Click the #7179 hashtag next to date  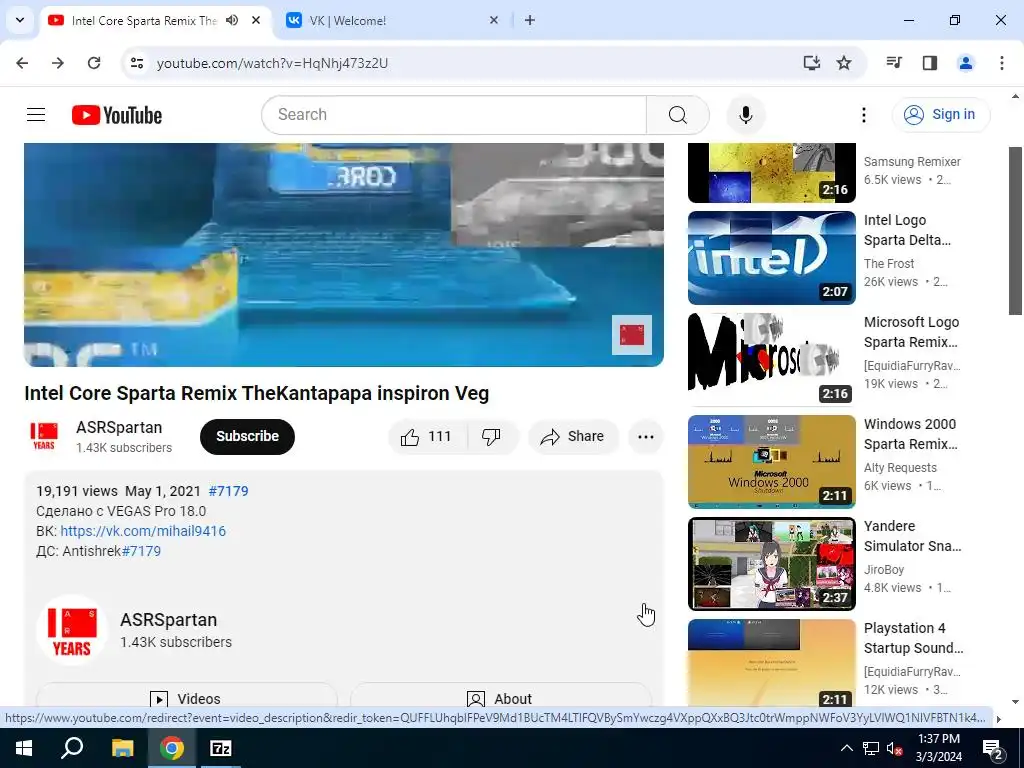(x=228, y=491)
